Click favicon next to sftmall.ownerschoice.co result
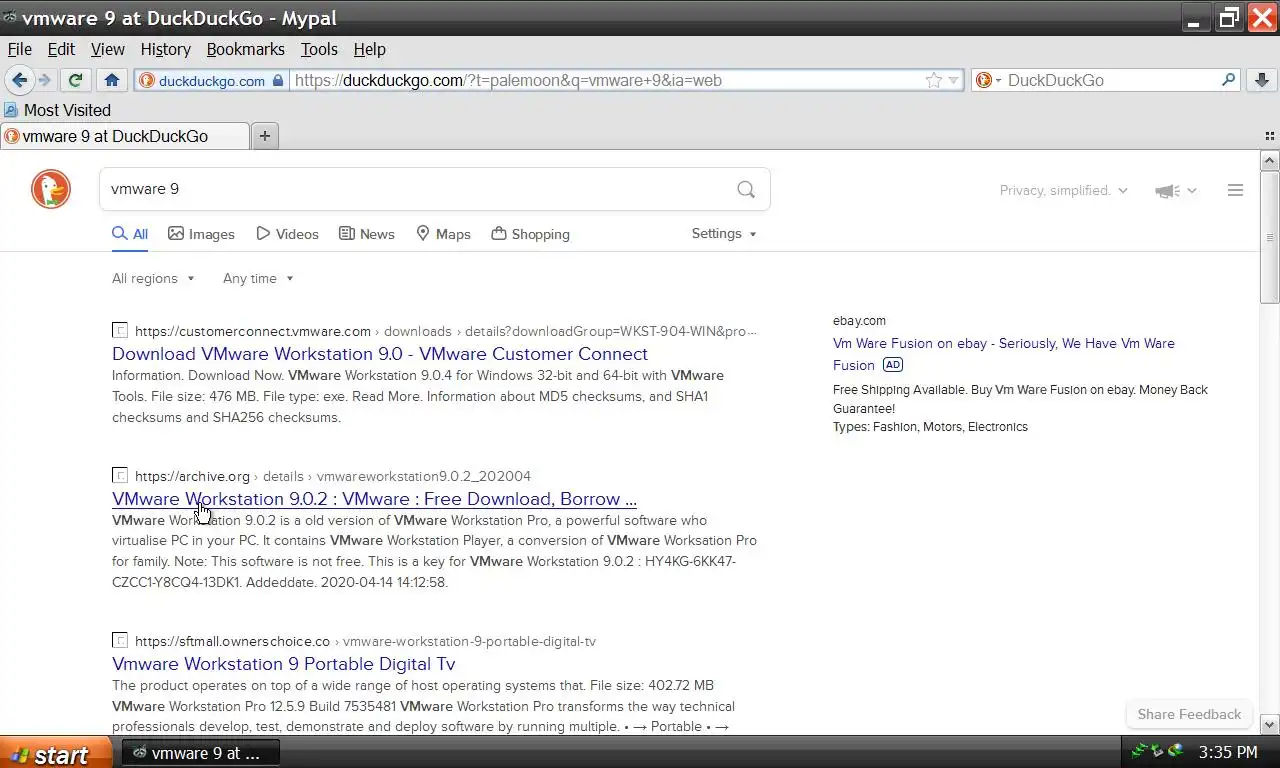This screenshot has height=768, width=1280. (x=120, y=641)
